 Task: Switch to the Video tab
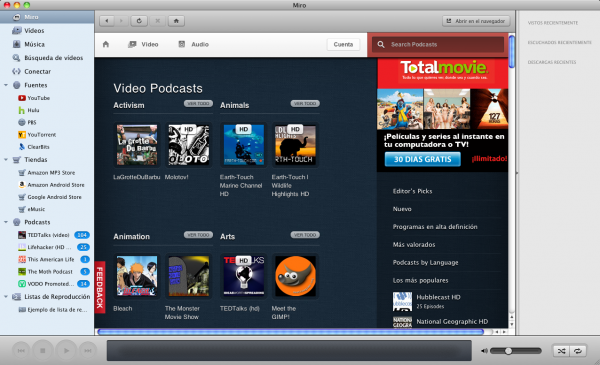[x=143, y=44]
